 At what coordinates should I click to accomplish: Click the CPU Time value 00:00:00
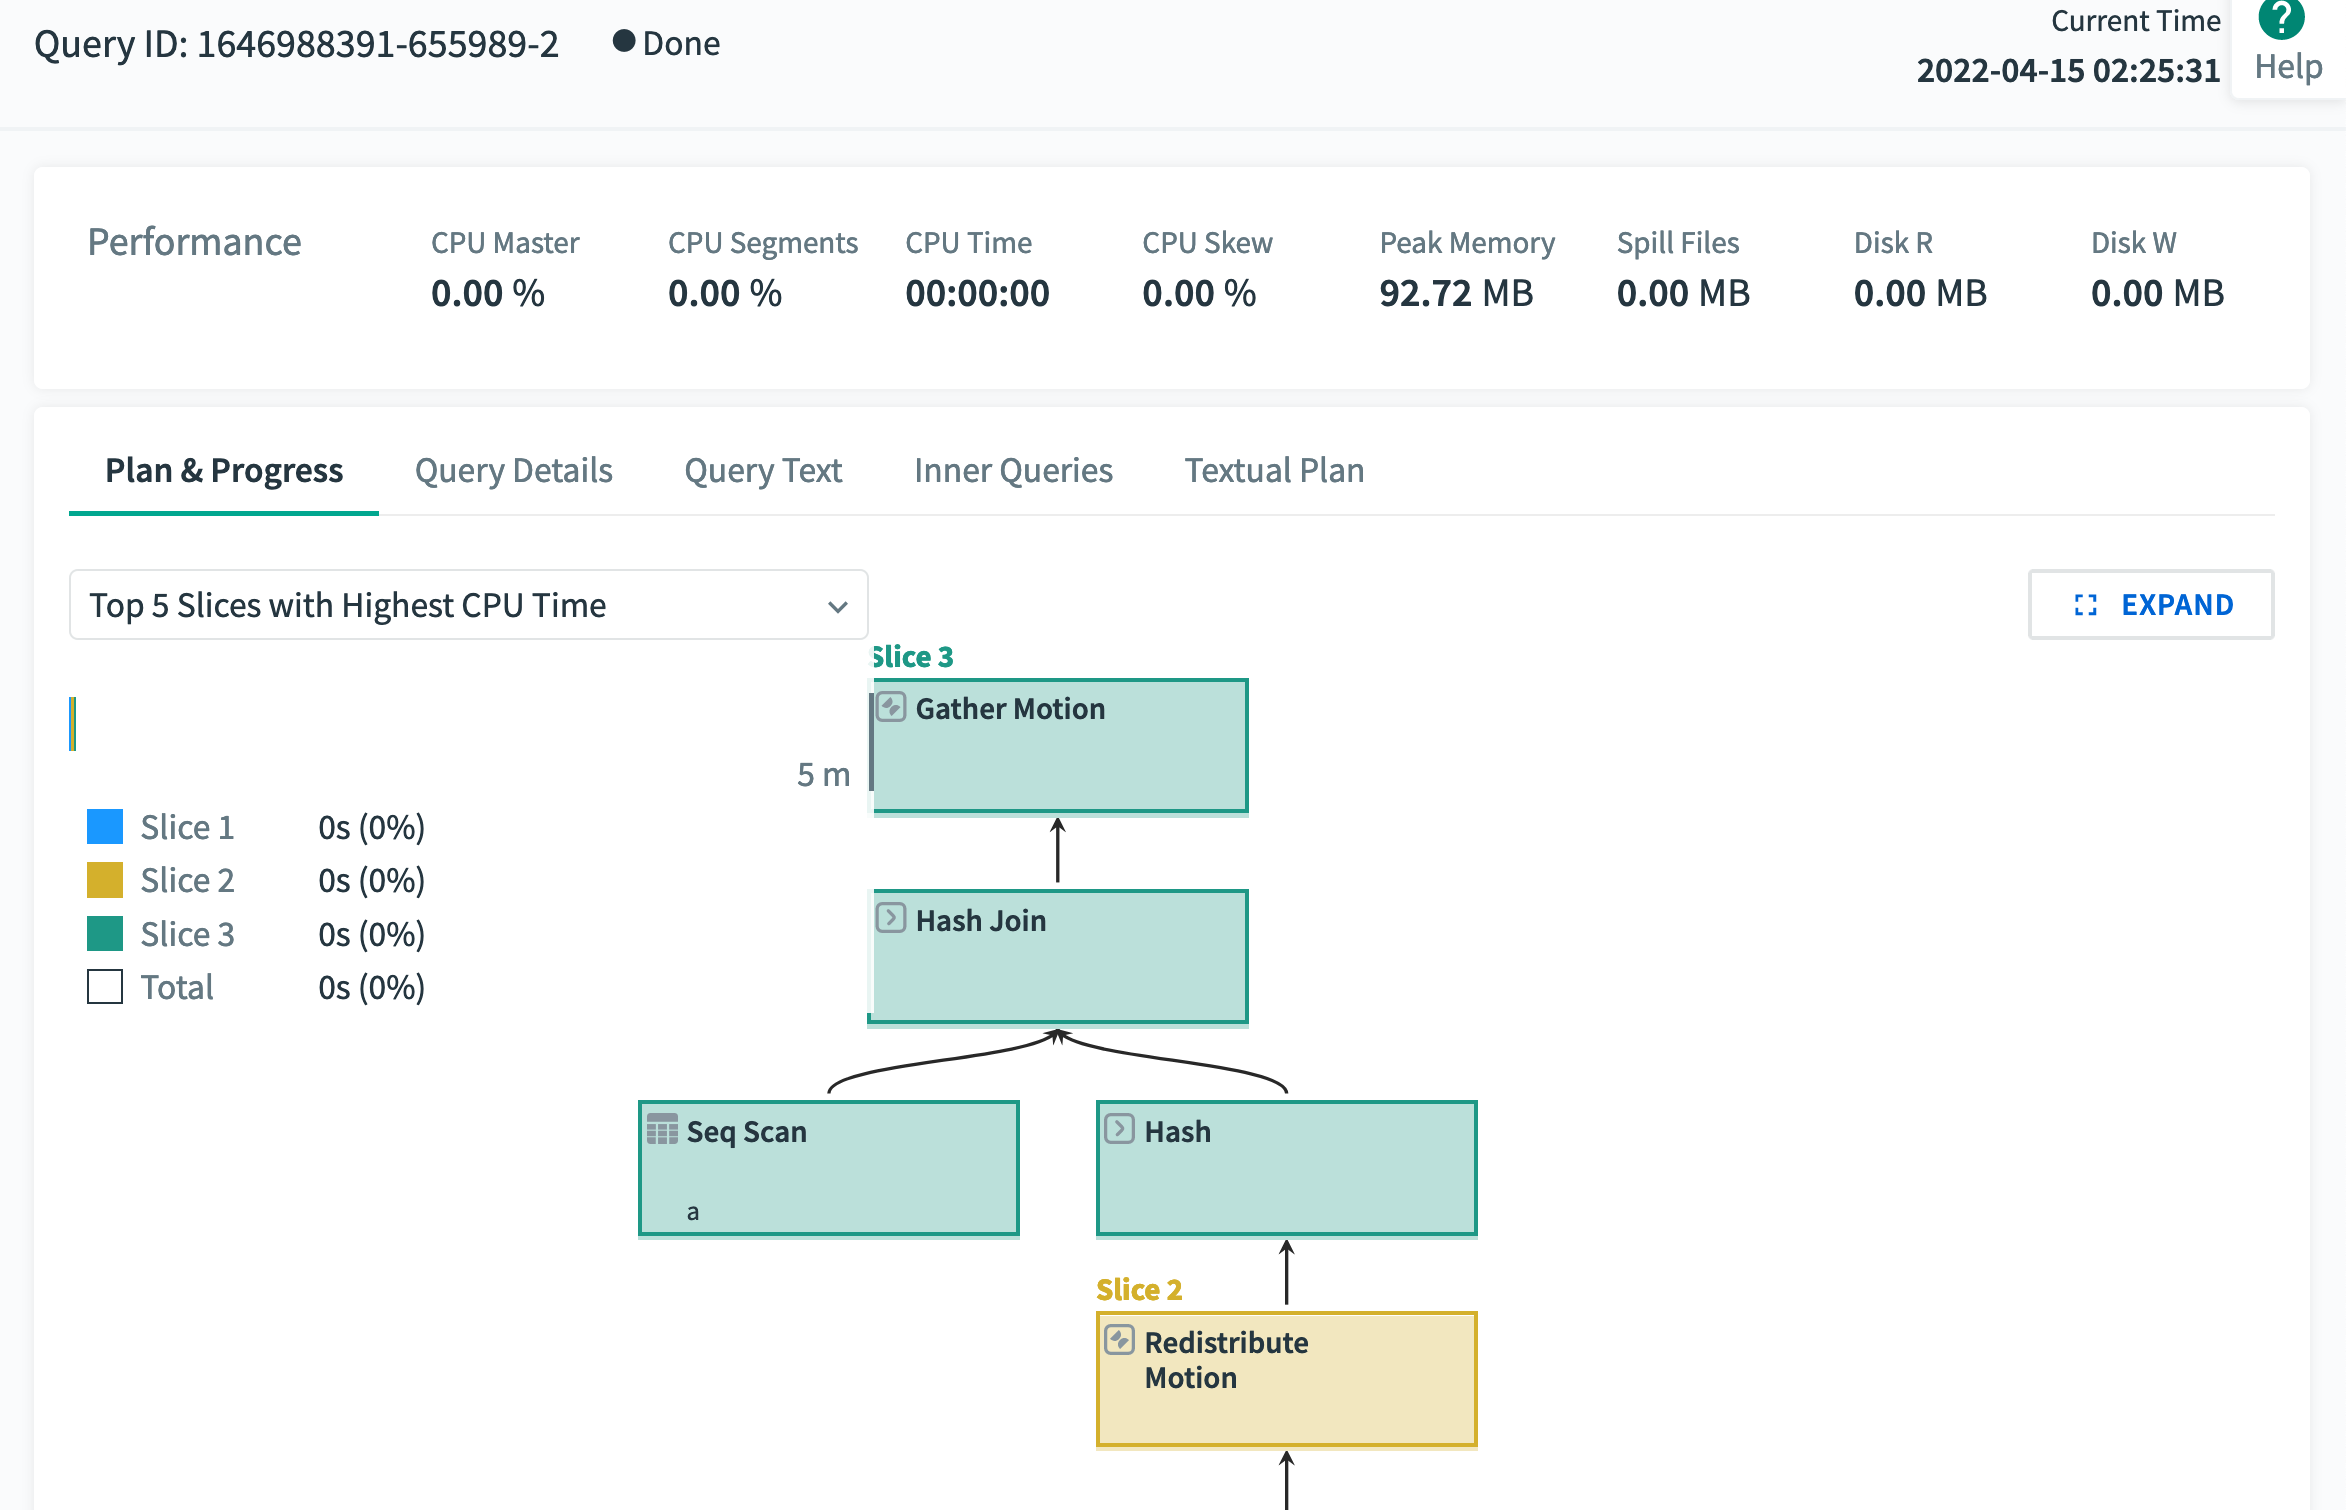coord(977,293)
